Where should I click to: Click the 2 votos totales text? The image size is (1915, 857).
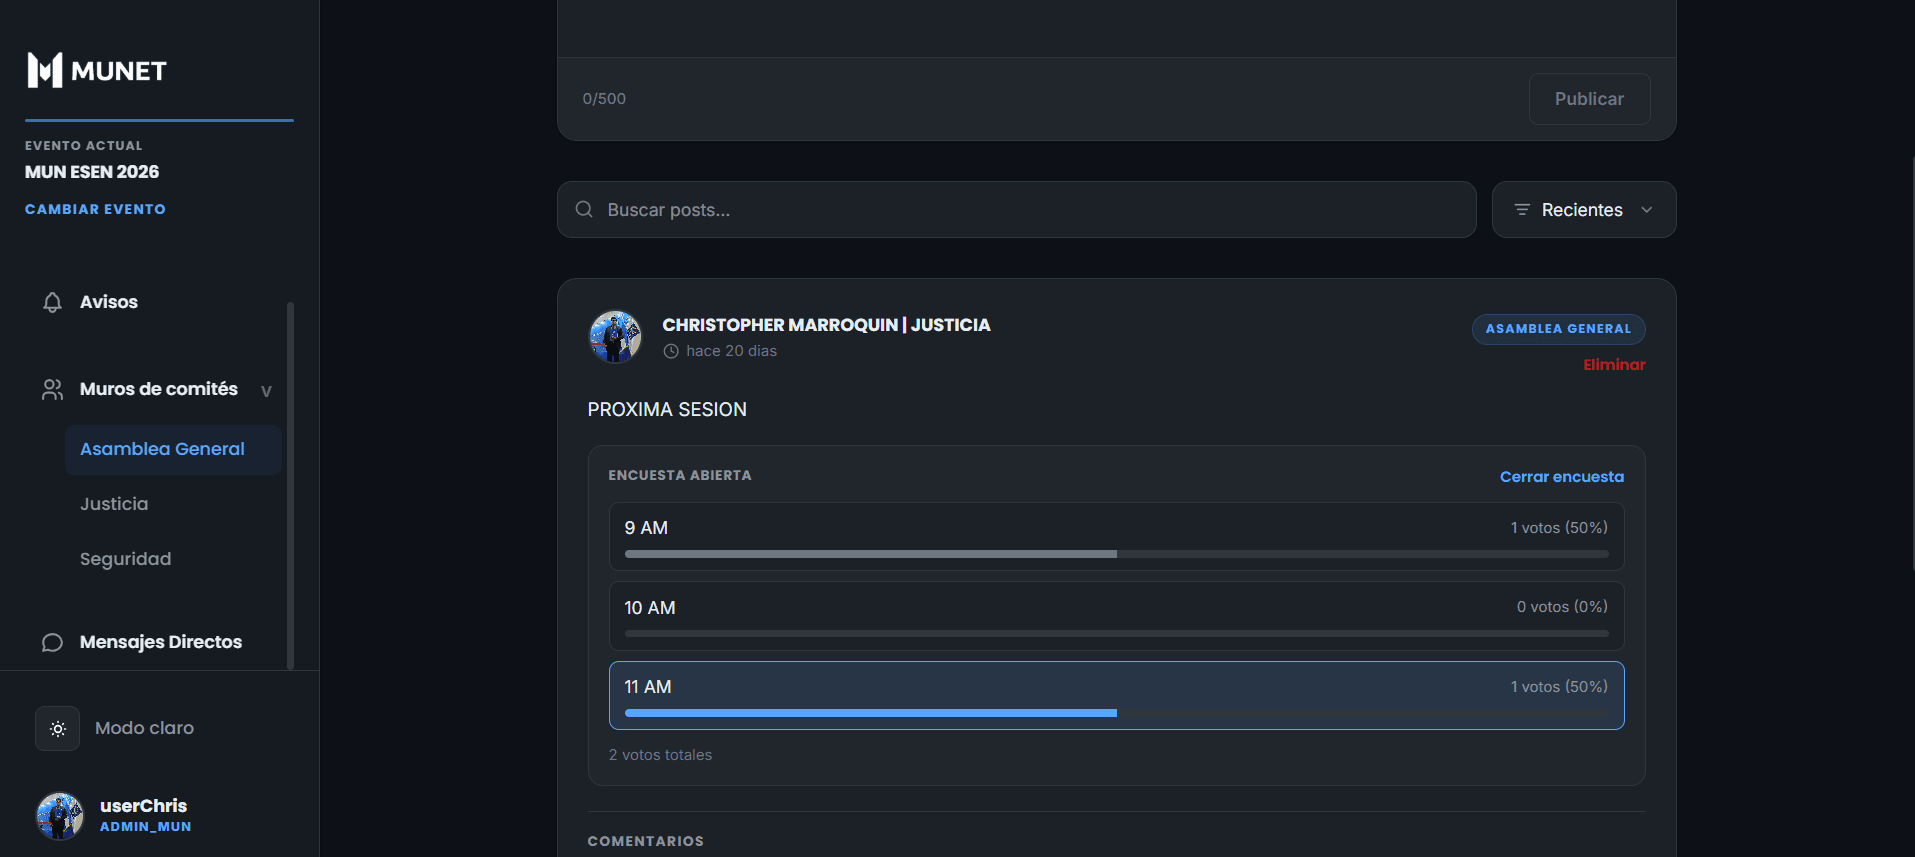660,755
